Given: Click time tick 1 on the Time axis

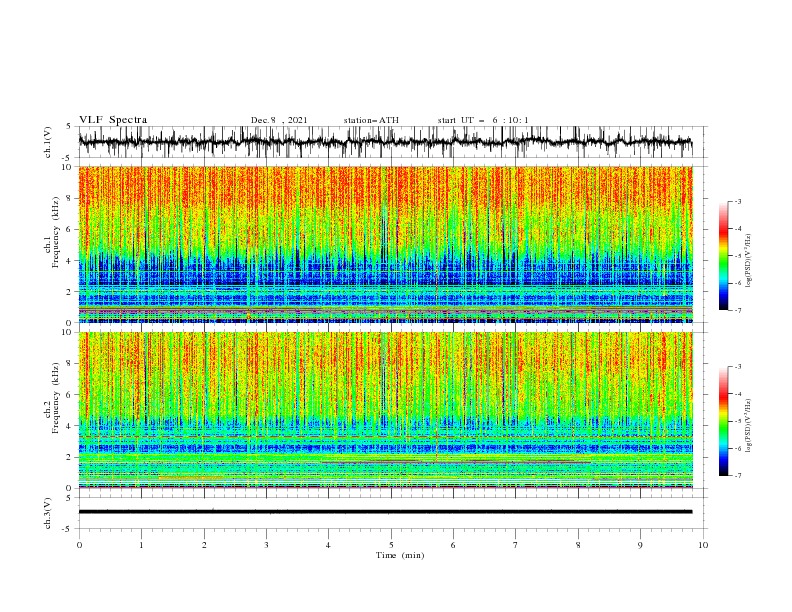Looking at the screenshot, I should pyautogui.click(x=141, y=545).
